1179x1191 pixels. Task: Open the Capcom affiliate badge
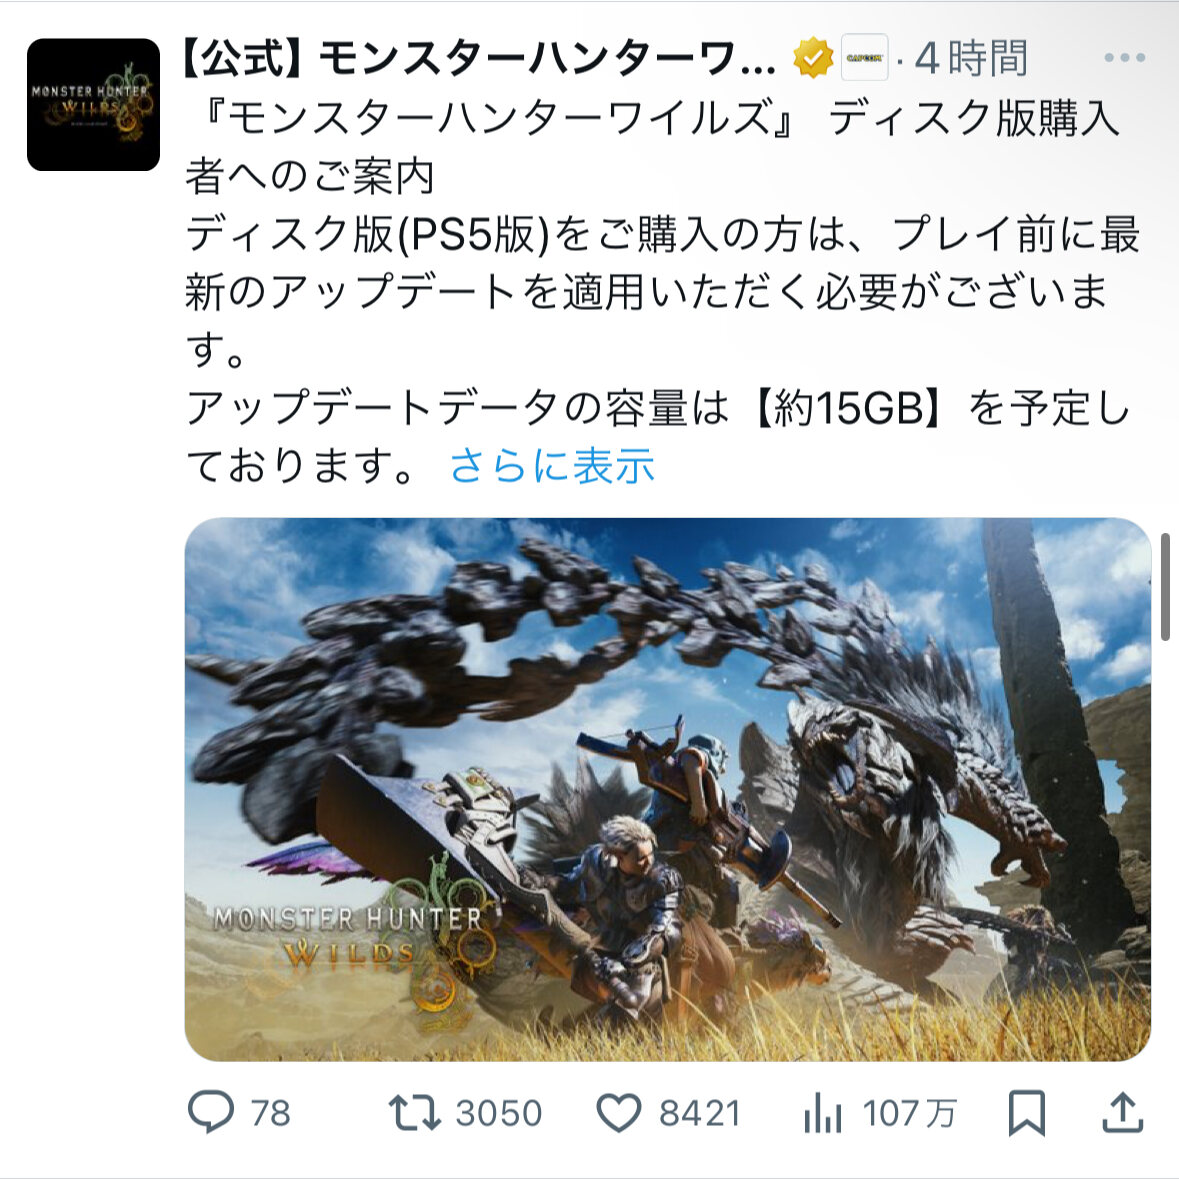click(864, 58)
